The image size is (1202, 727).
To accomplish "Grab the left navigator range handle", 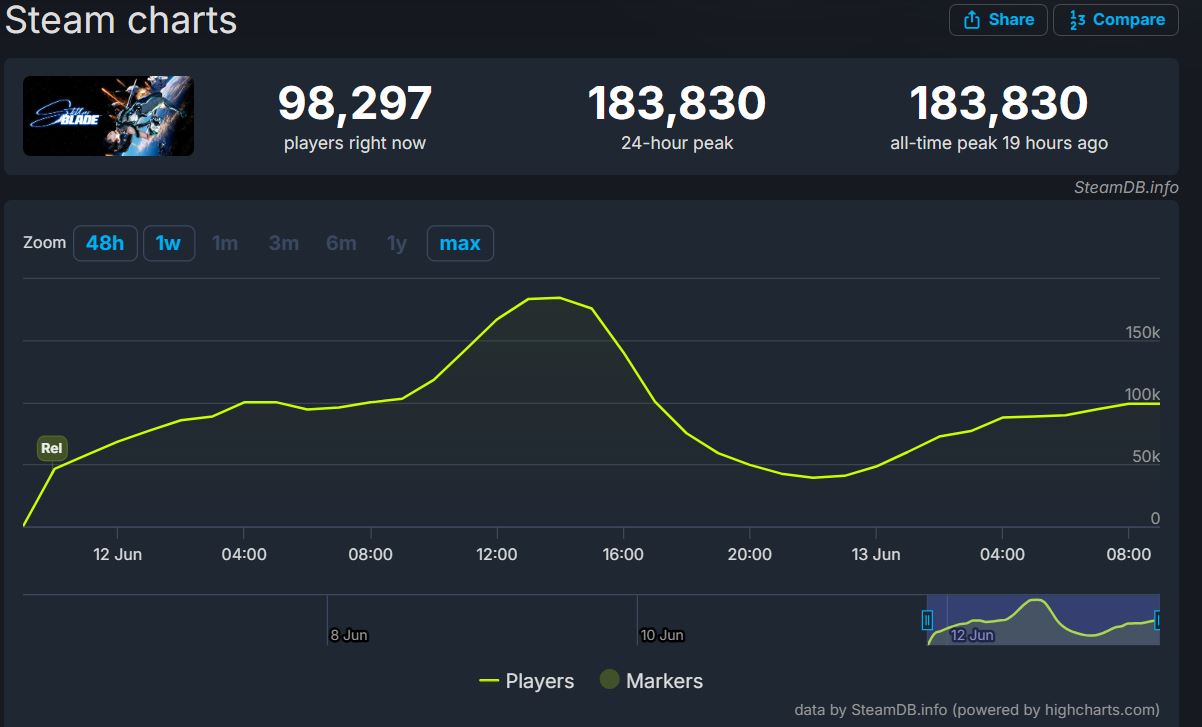I will (x=927, y=621).
